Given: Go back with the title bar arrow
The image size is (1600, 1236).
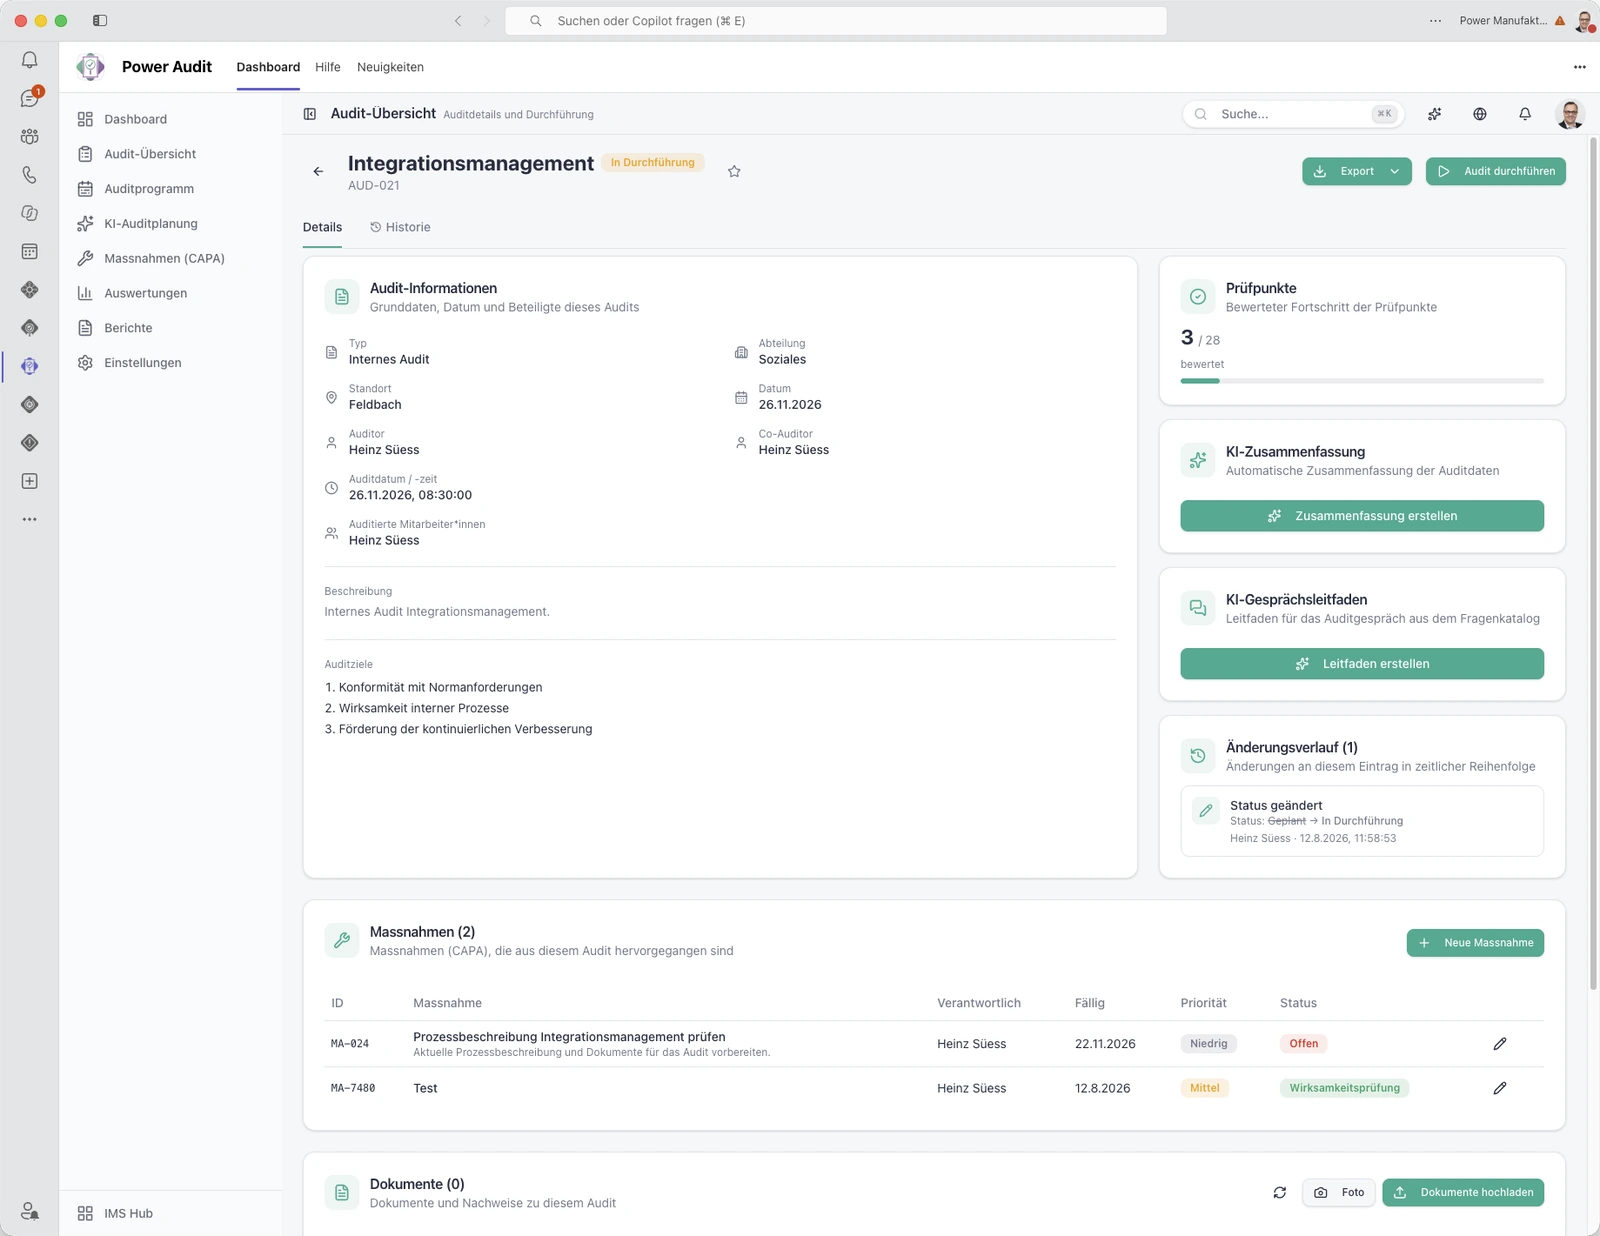Looking at the screenshot, I should [x=458, y=20].
